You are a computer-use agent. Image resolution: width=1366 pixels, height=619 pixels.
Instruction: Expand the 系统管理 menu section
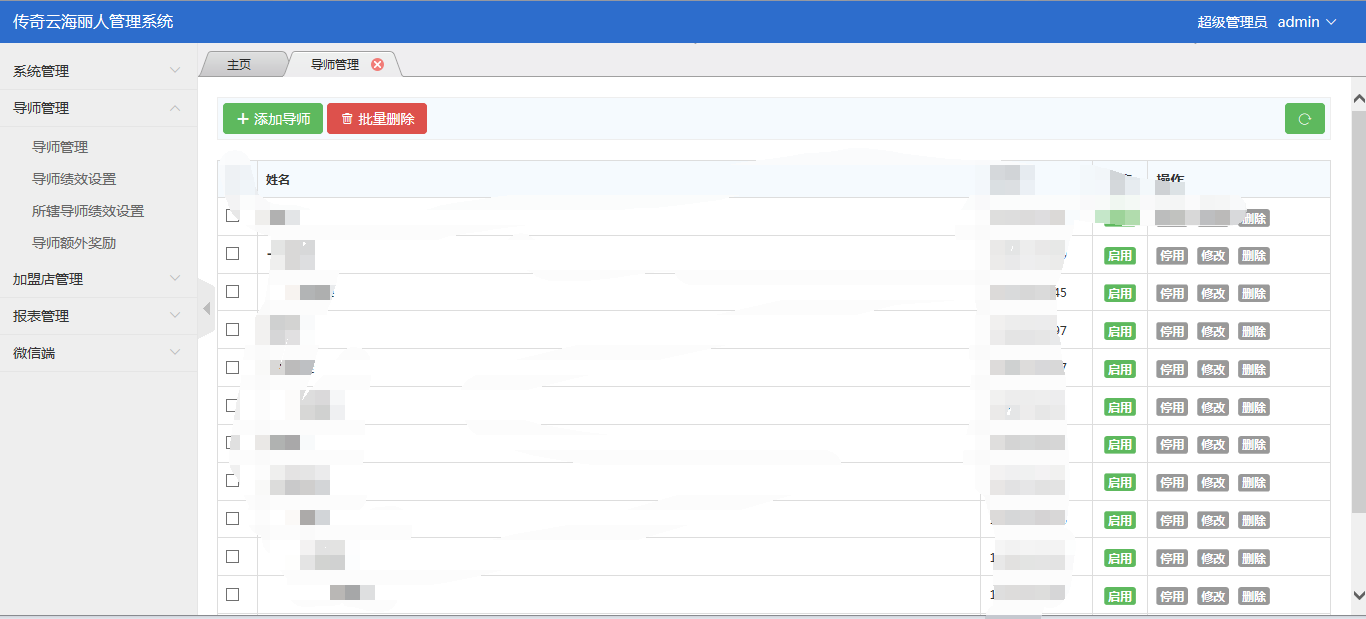pos(98,71)
